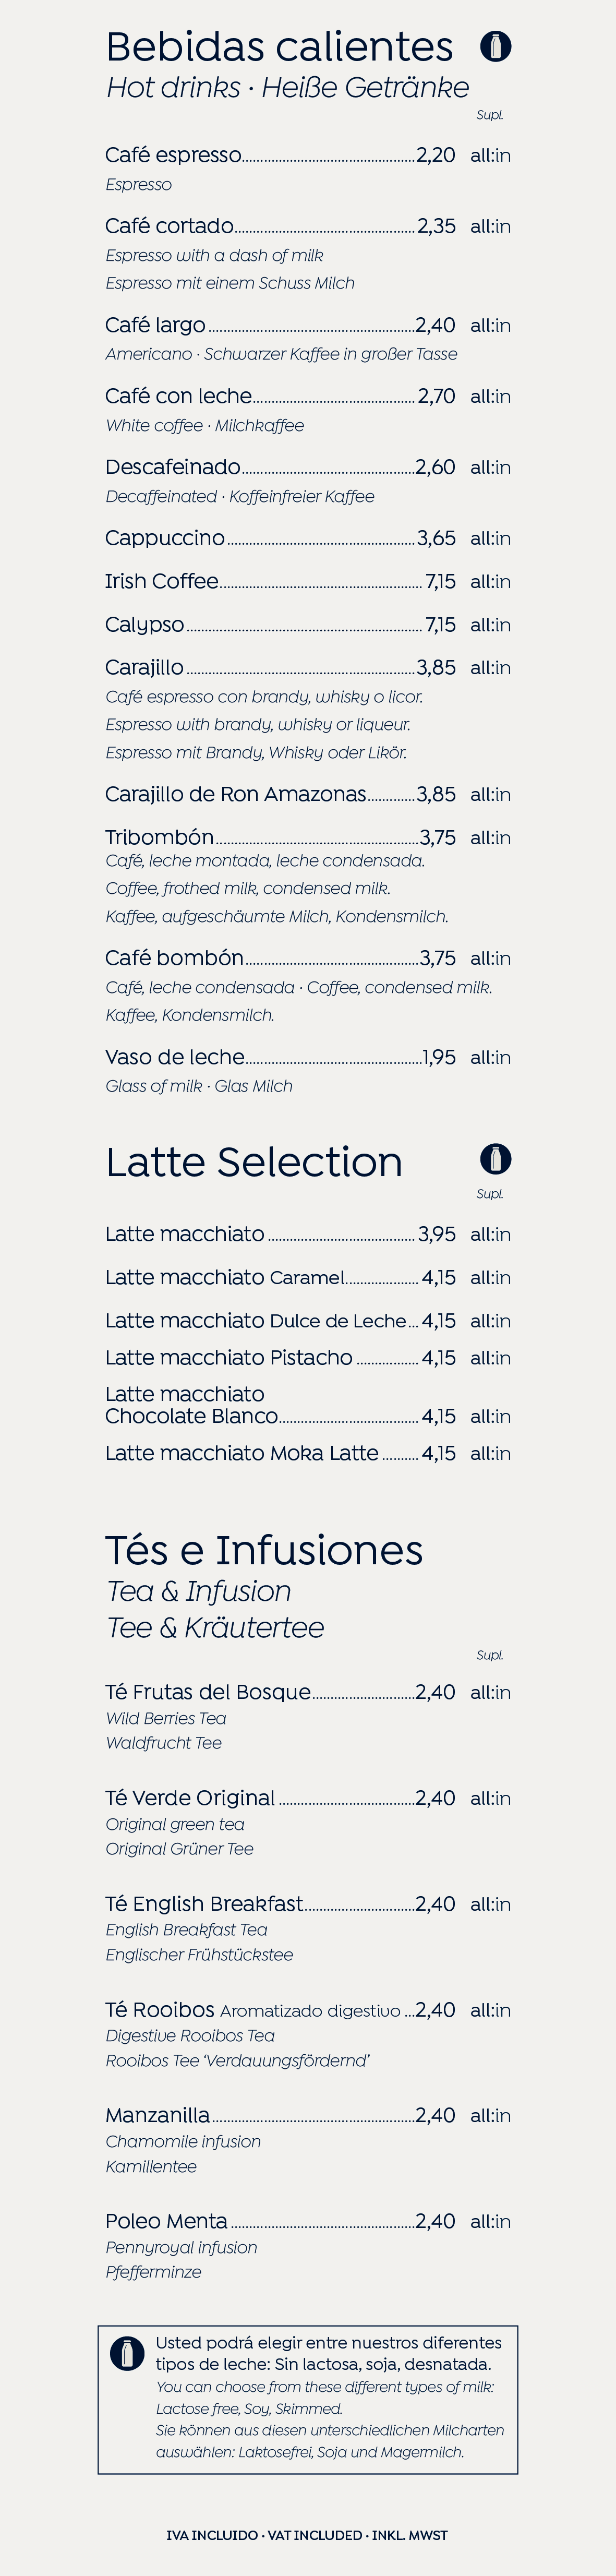Click the Irish Coffee entry
616x2576 pixels.
[x=162, y=581]
